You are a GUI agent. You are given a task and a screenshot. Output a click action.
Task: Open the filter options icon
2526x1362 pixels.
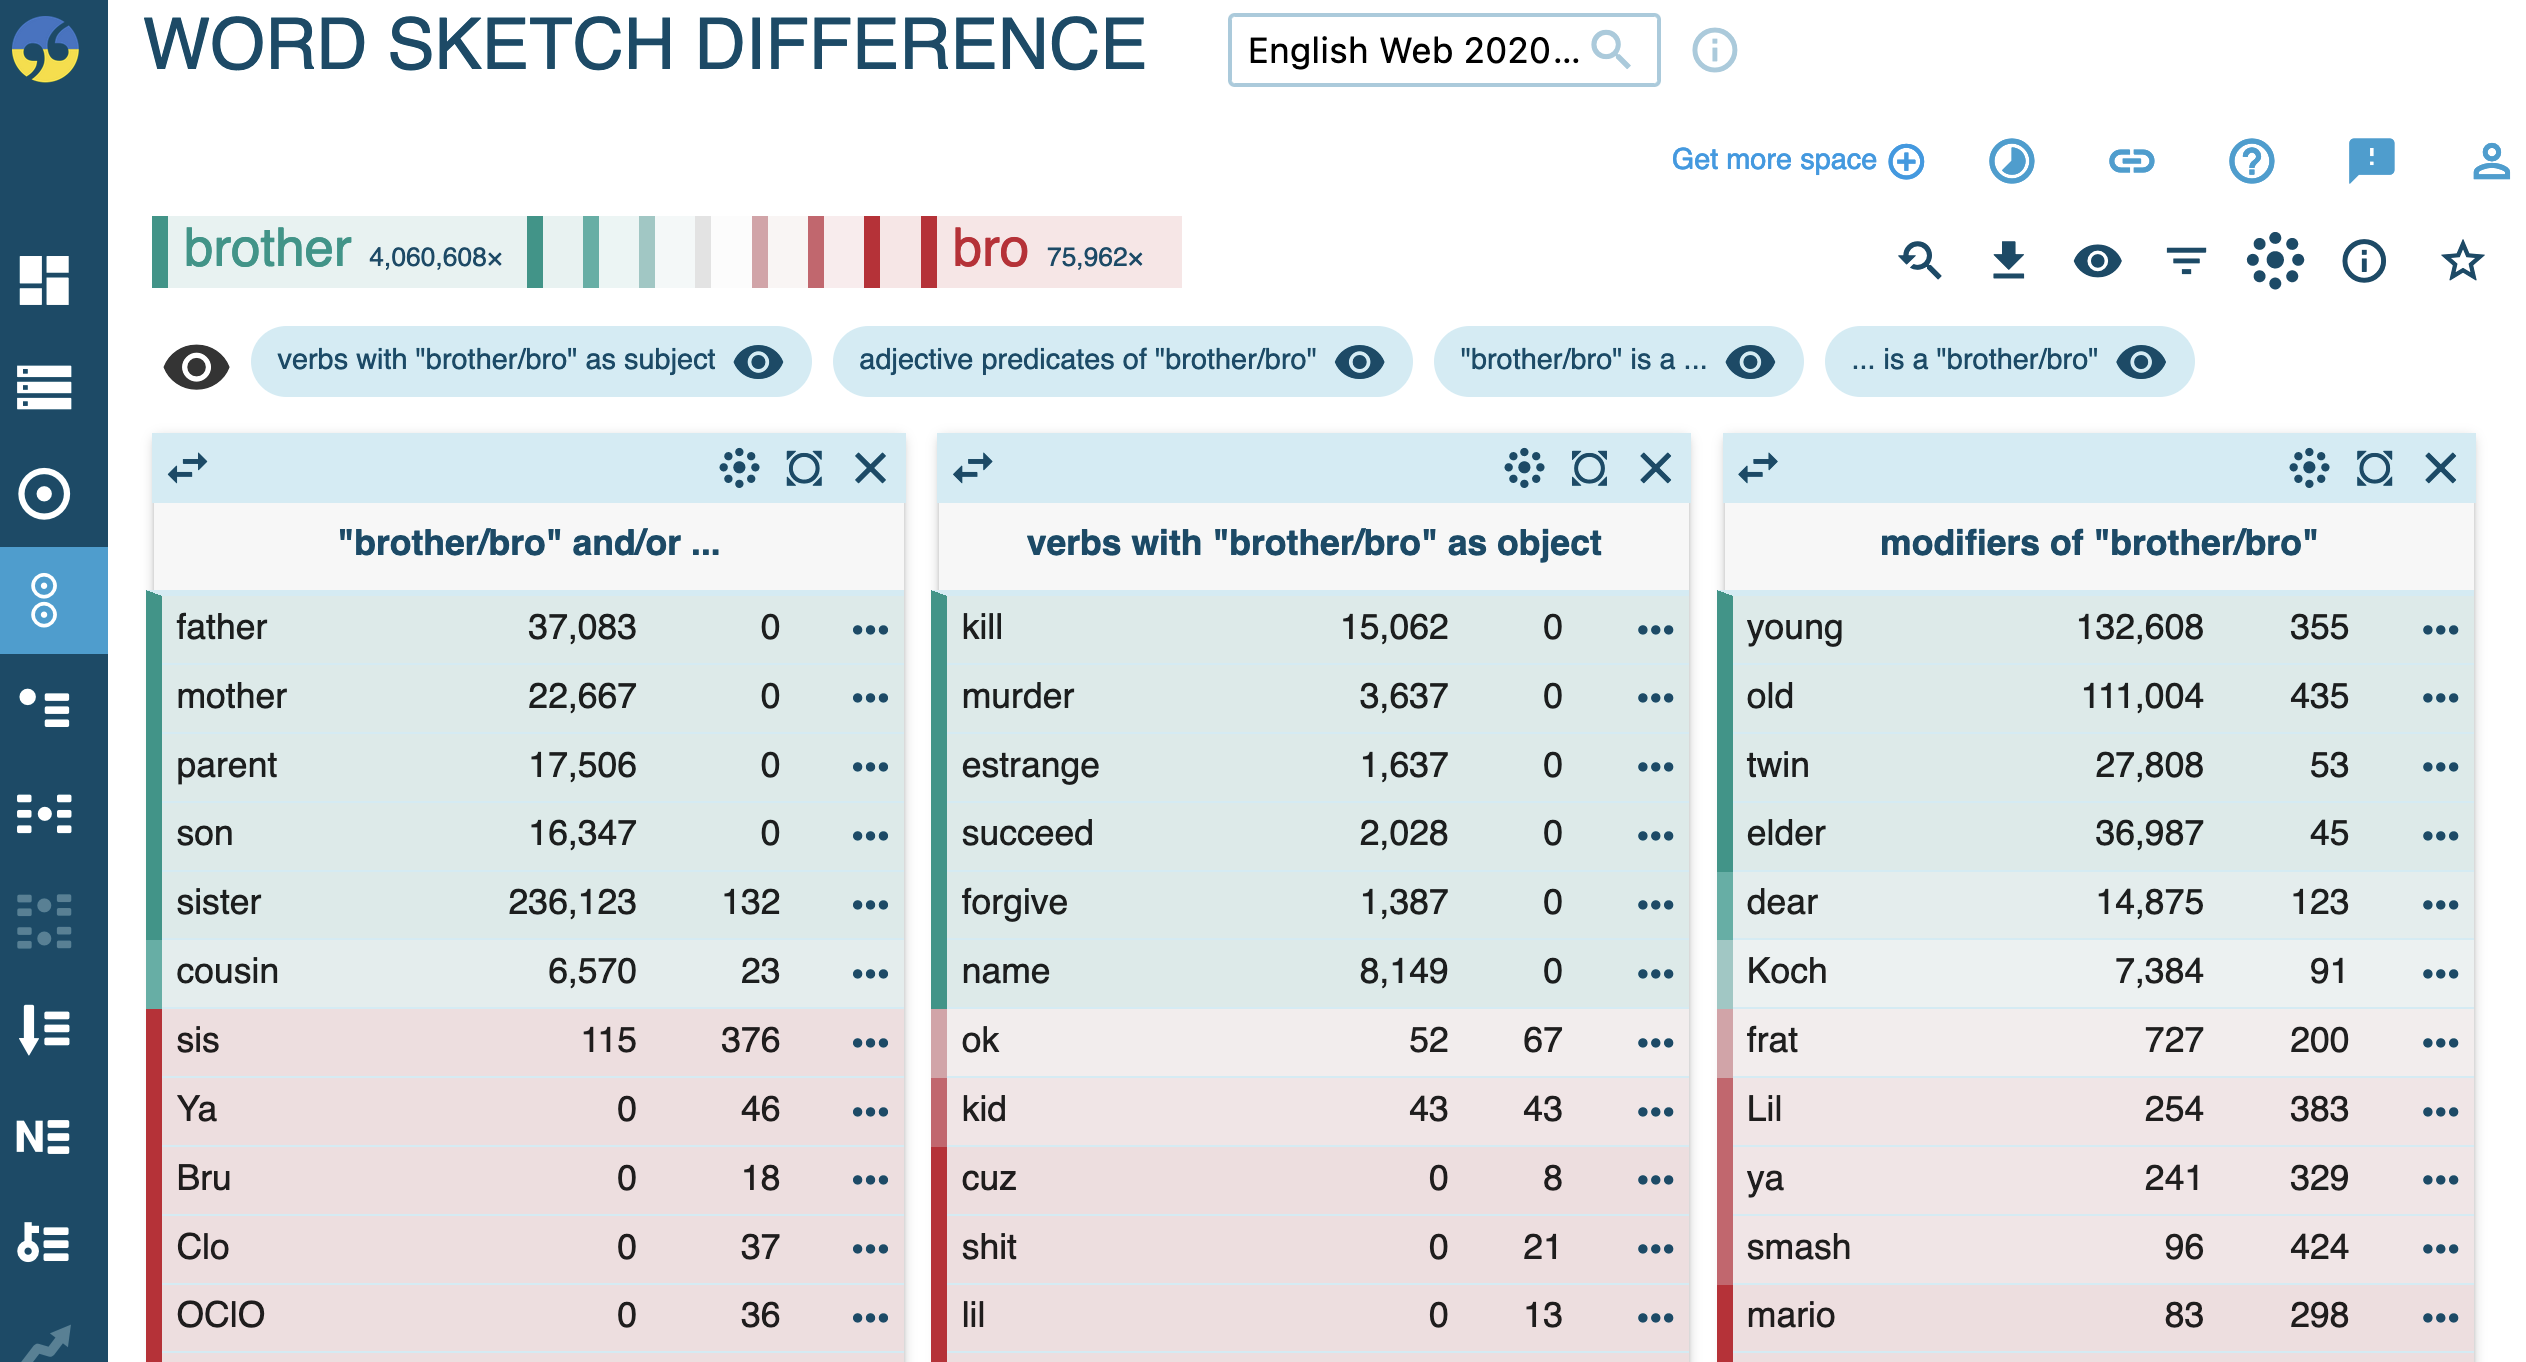tap(2186, 261)
